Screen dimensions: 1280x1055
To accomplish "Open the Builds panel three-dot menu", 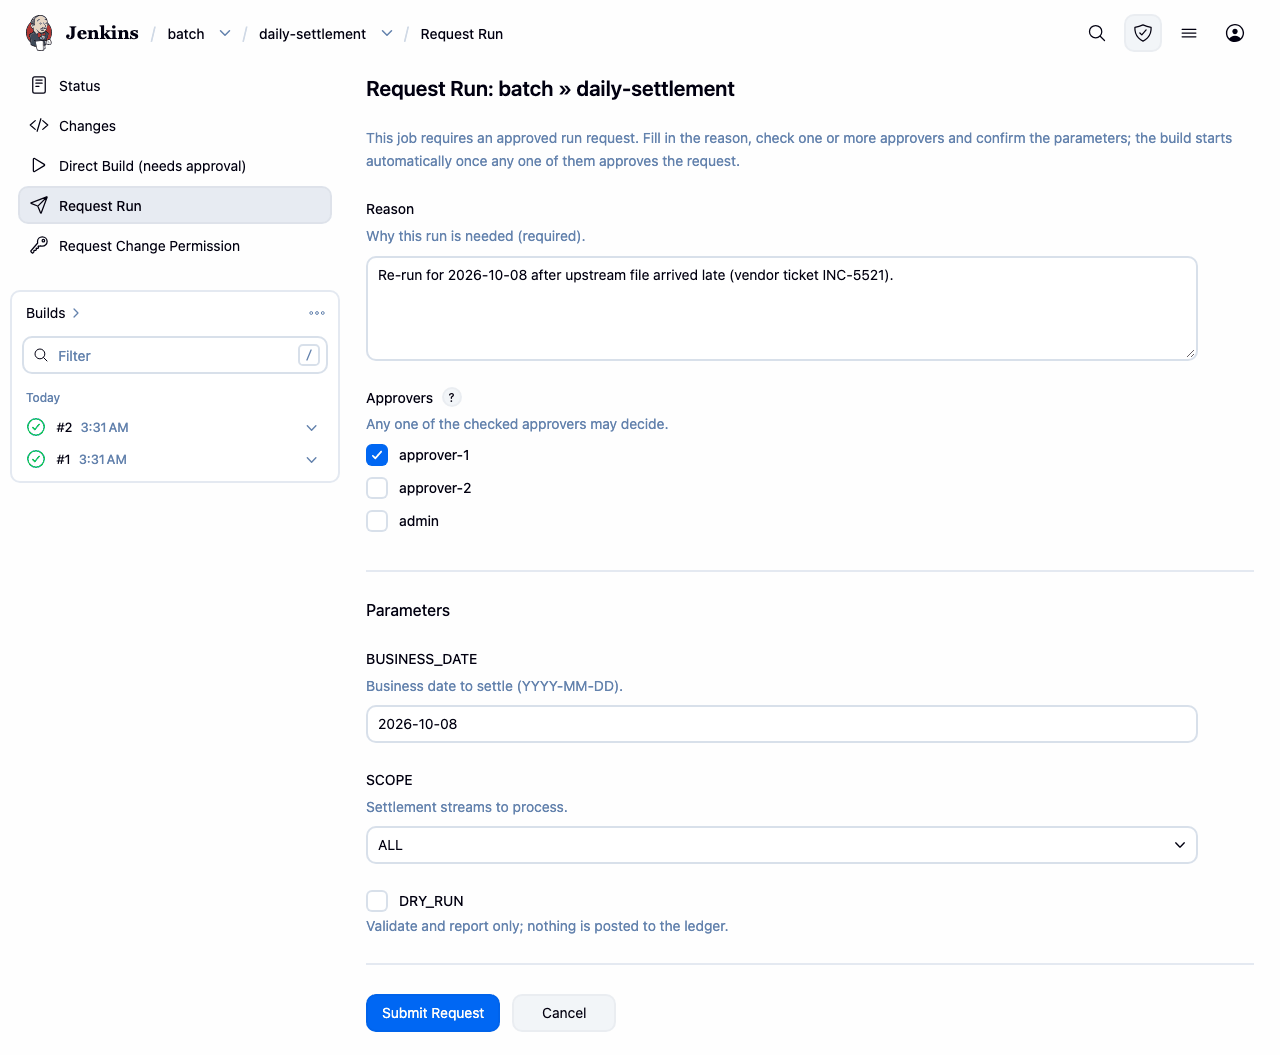I will point(317,313).
